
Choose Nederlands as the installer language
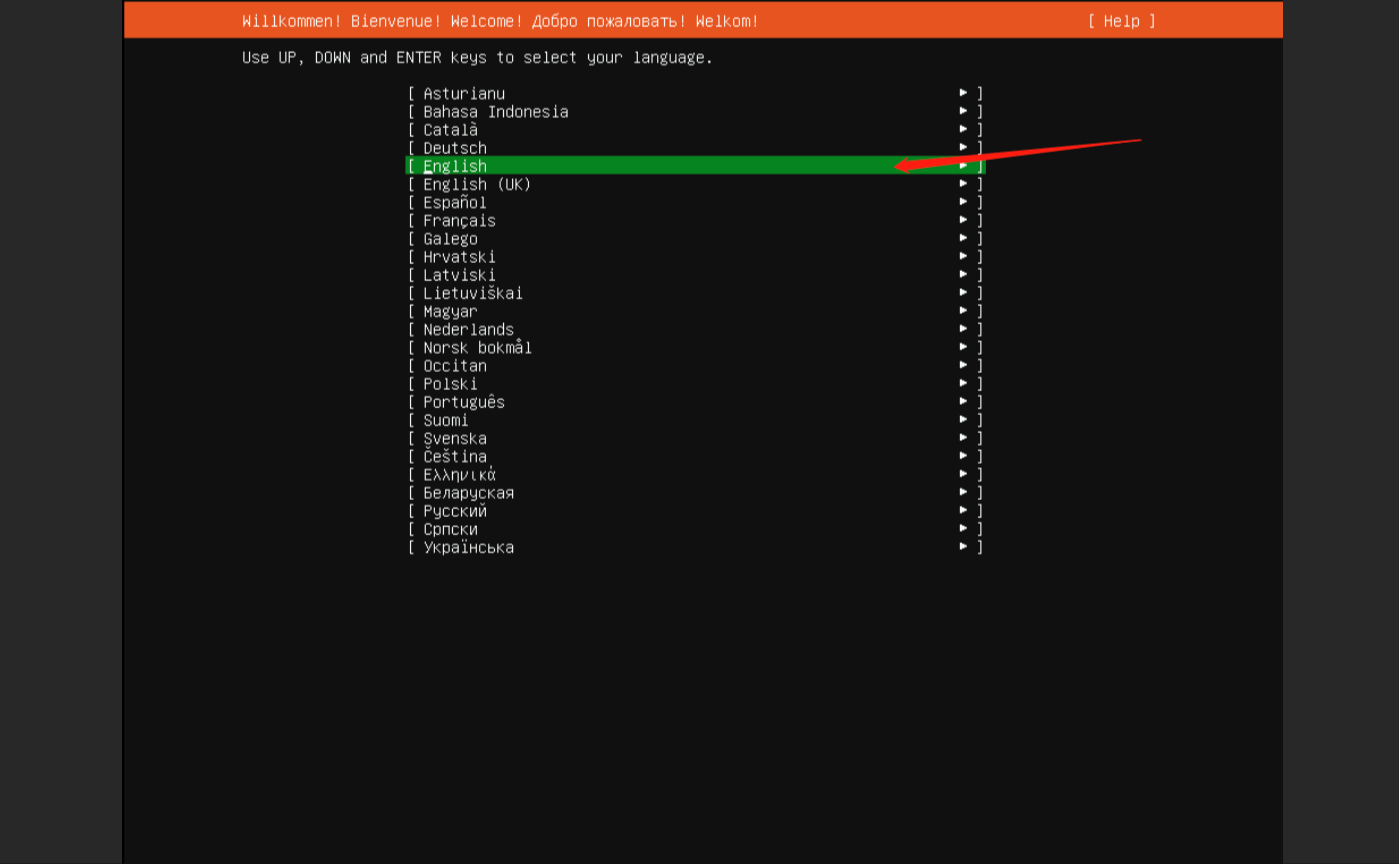(x=696, y=329)
